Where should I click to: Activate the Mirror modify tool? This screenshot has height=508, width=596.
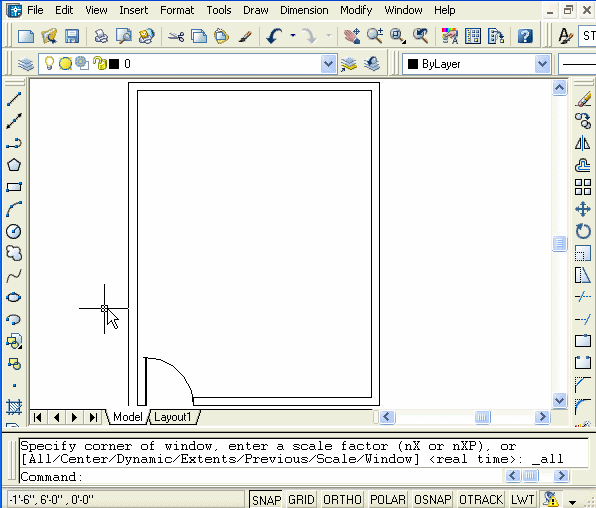tap(582, 143)
